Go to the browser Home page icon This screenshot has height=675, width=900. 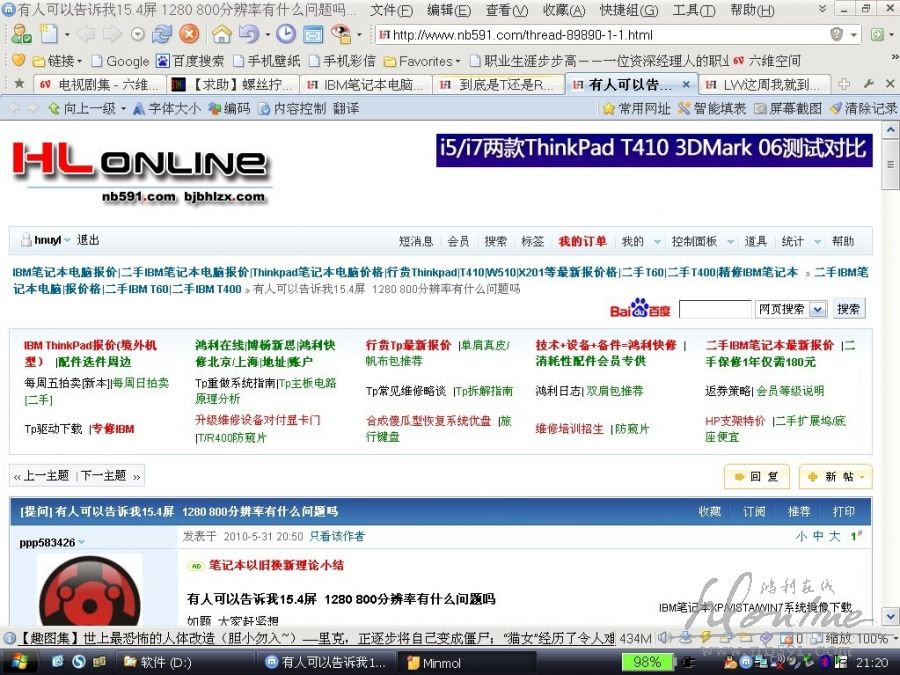point(222,34)
